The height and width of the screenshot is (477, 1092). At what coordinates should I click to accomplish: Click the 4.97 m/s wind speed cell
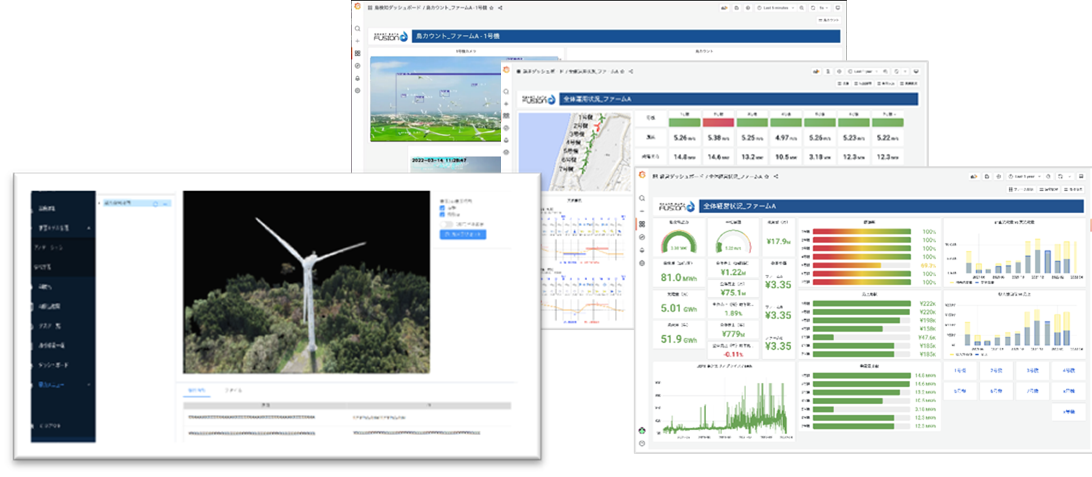point(786,138)
